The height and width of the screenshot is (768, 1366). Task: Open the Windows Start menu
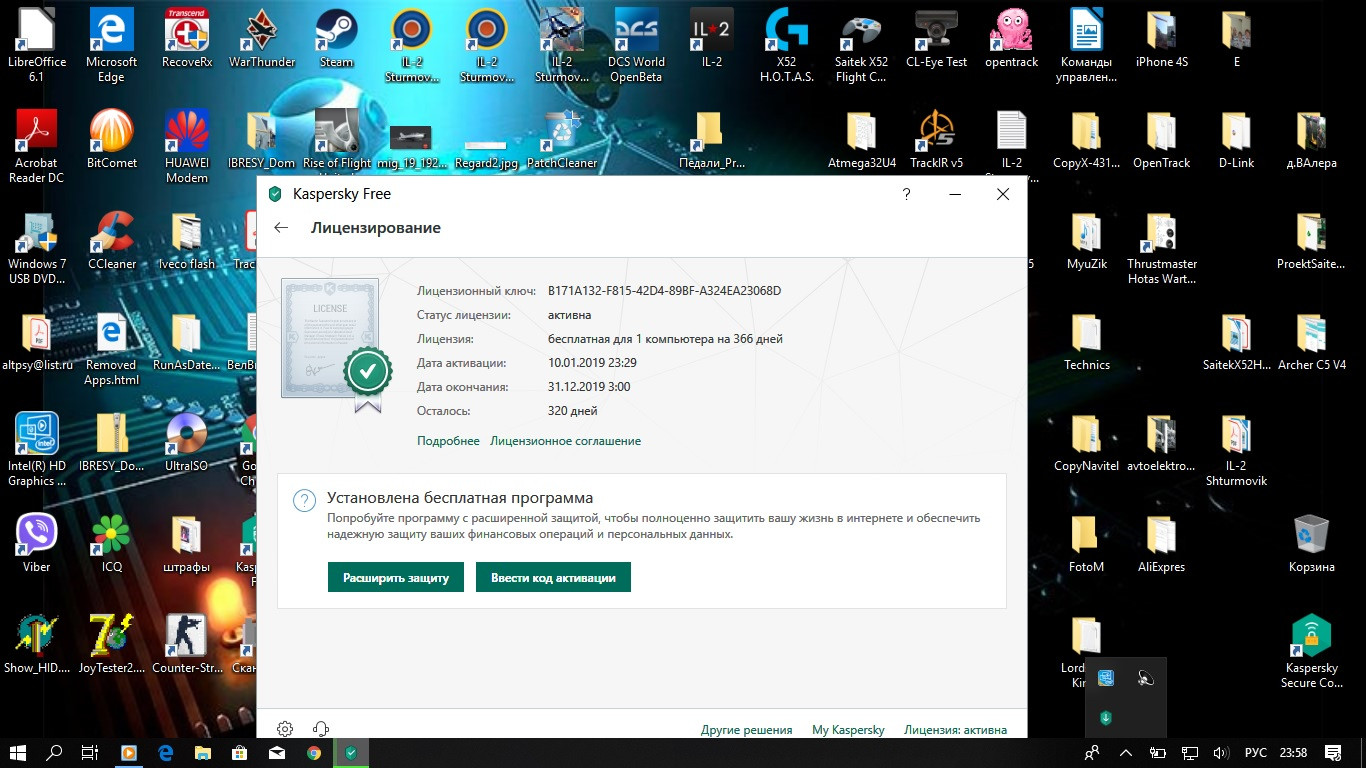click(18, 753)
